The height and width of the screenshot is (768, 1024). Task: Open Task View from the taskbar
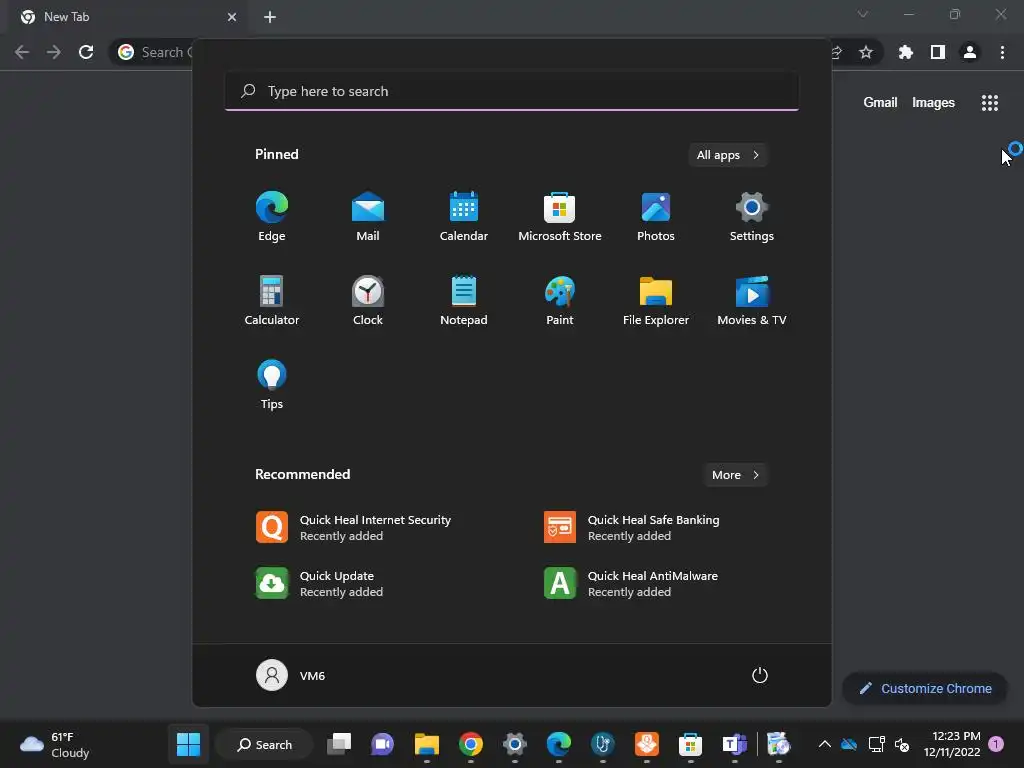(x=339, y=744)
